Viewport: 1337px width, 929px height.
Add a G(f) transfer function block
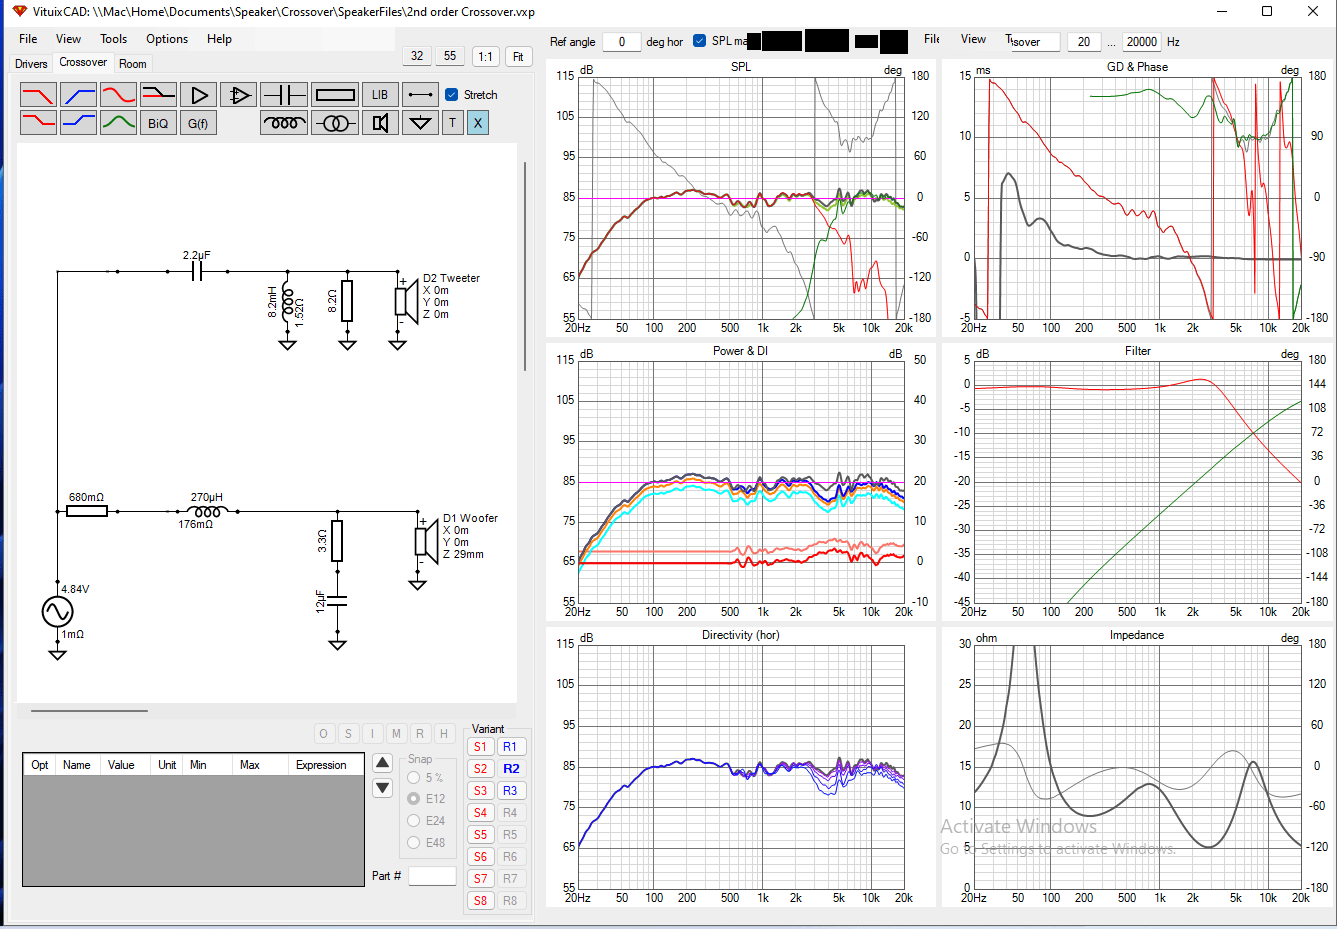click(198, 123)
